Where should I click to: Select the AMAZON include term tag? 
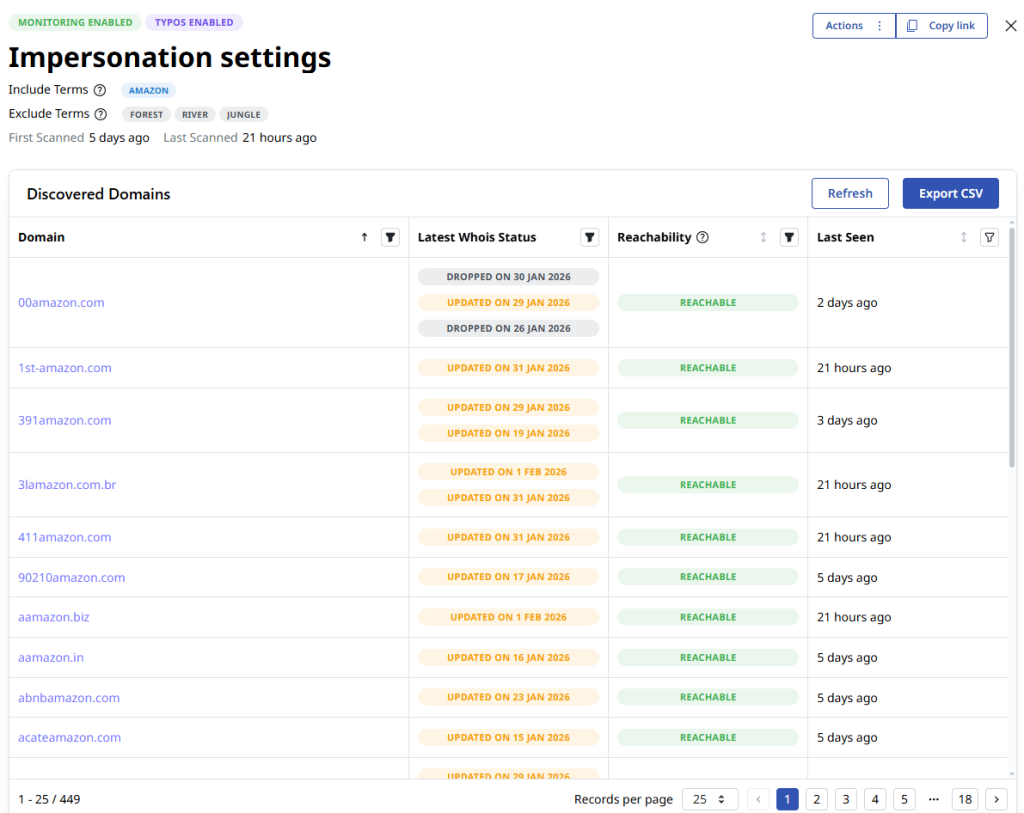(148, 90)
